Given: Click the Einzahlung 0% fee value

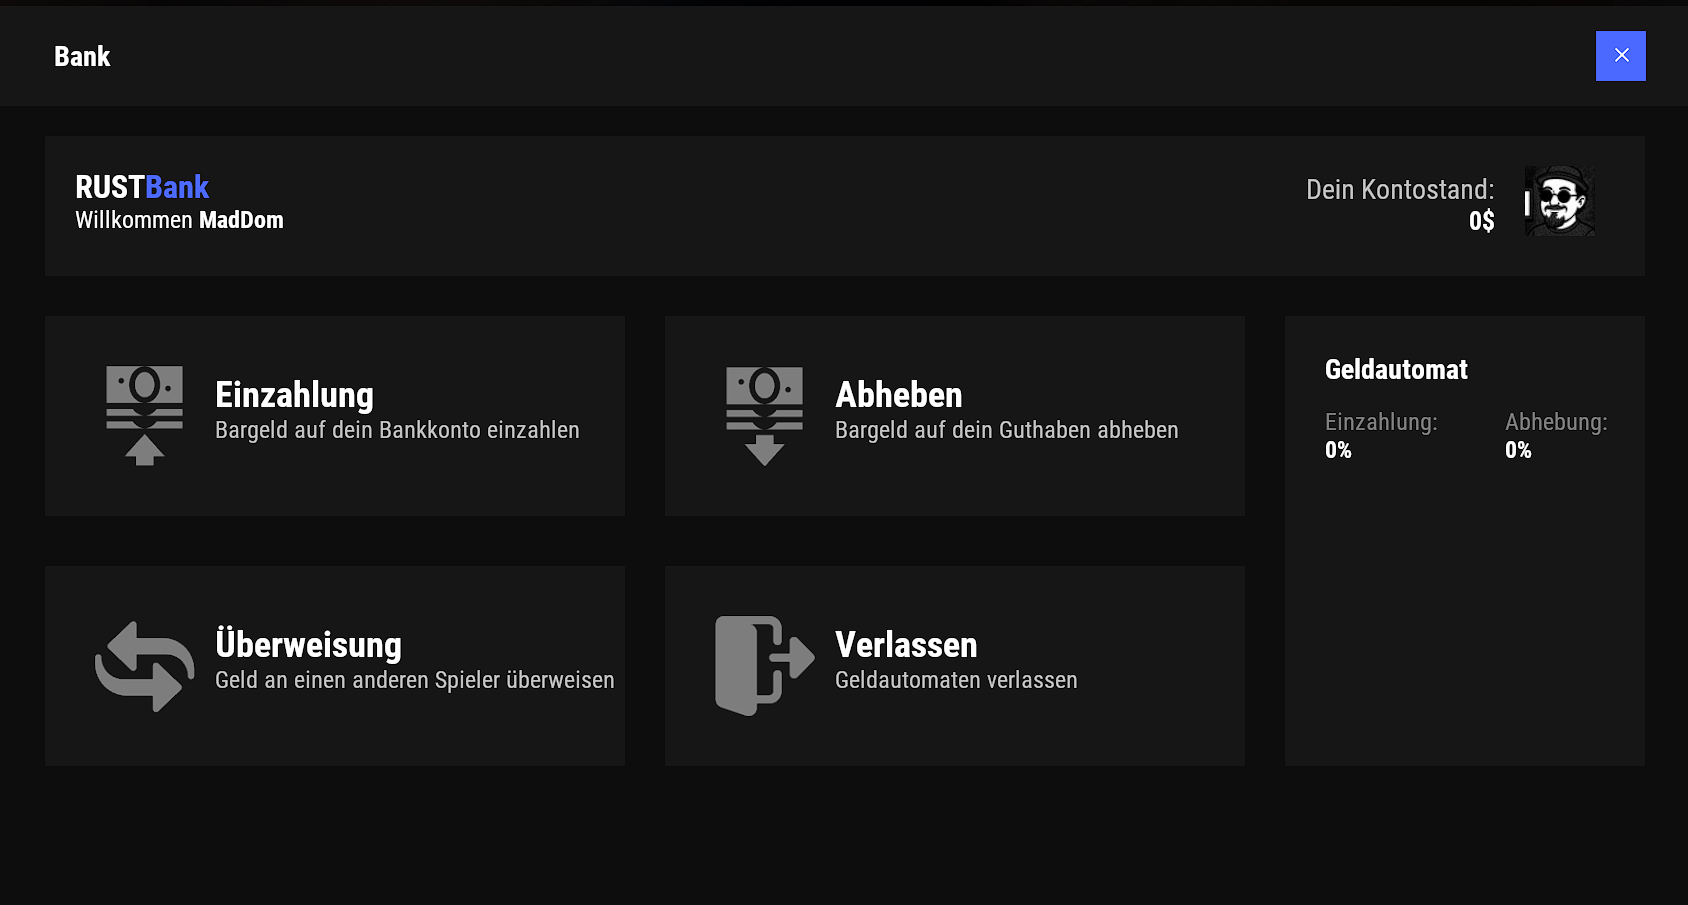Looking at the screenshot, I should pyautogui.click(x=1338, y=450).
